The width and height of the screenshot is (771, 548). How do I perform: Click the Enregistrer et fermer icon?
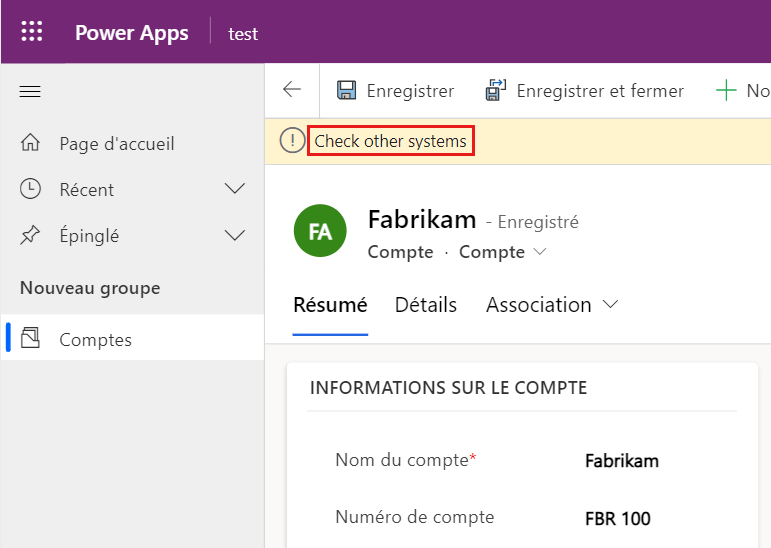pos(496,91)
